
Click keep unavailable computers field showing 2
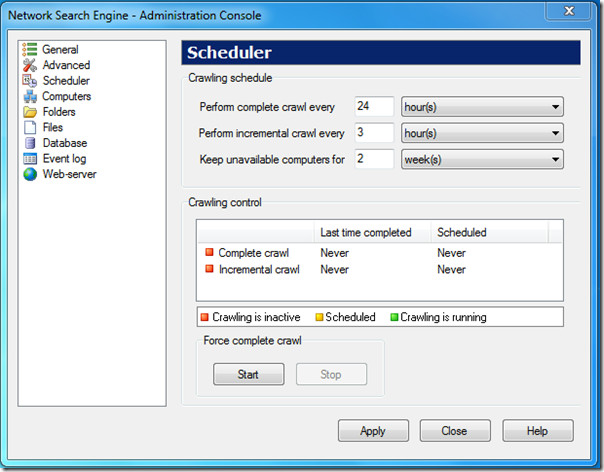tap(374, 159)
